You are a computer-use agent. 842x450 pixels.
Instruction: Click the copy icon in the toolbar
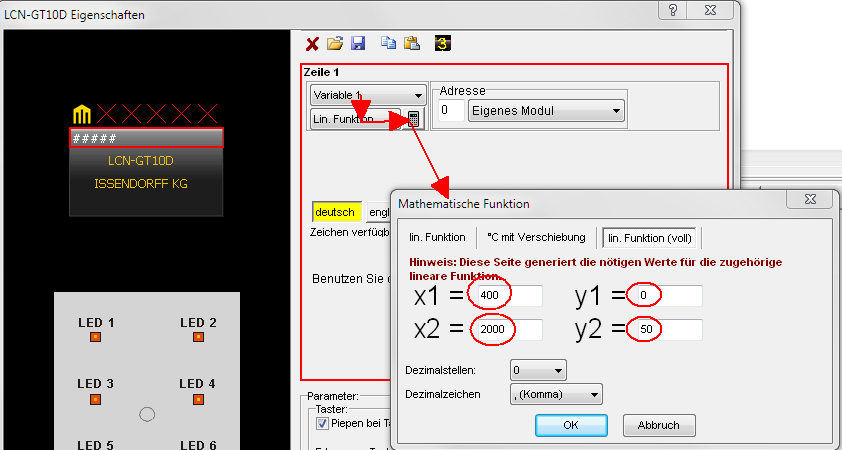389,44
